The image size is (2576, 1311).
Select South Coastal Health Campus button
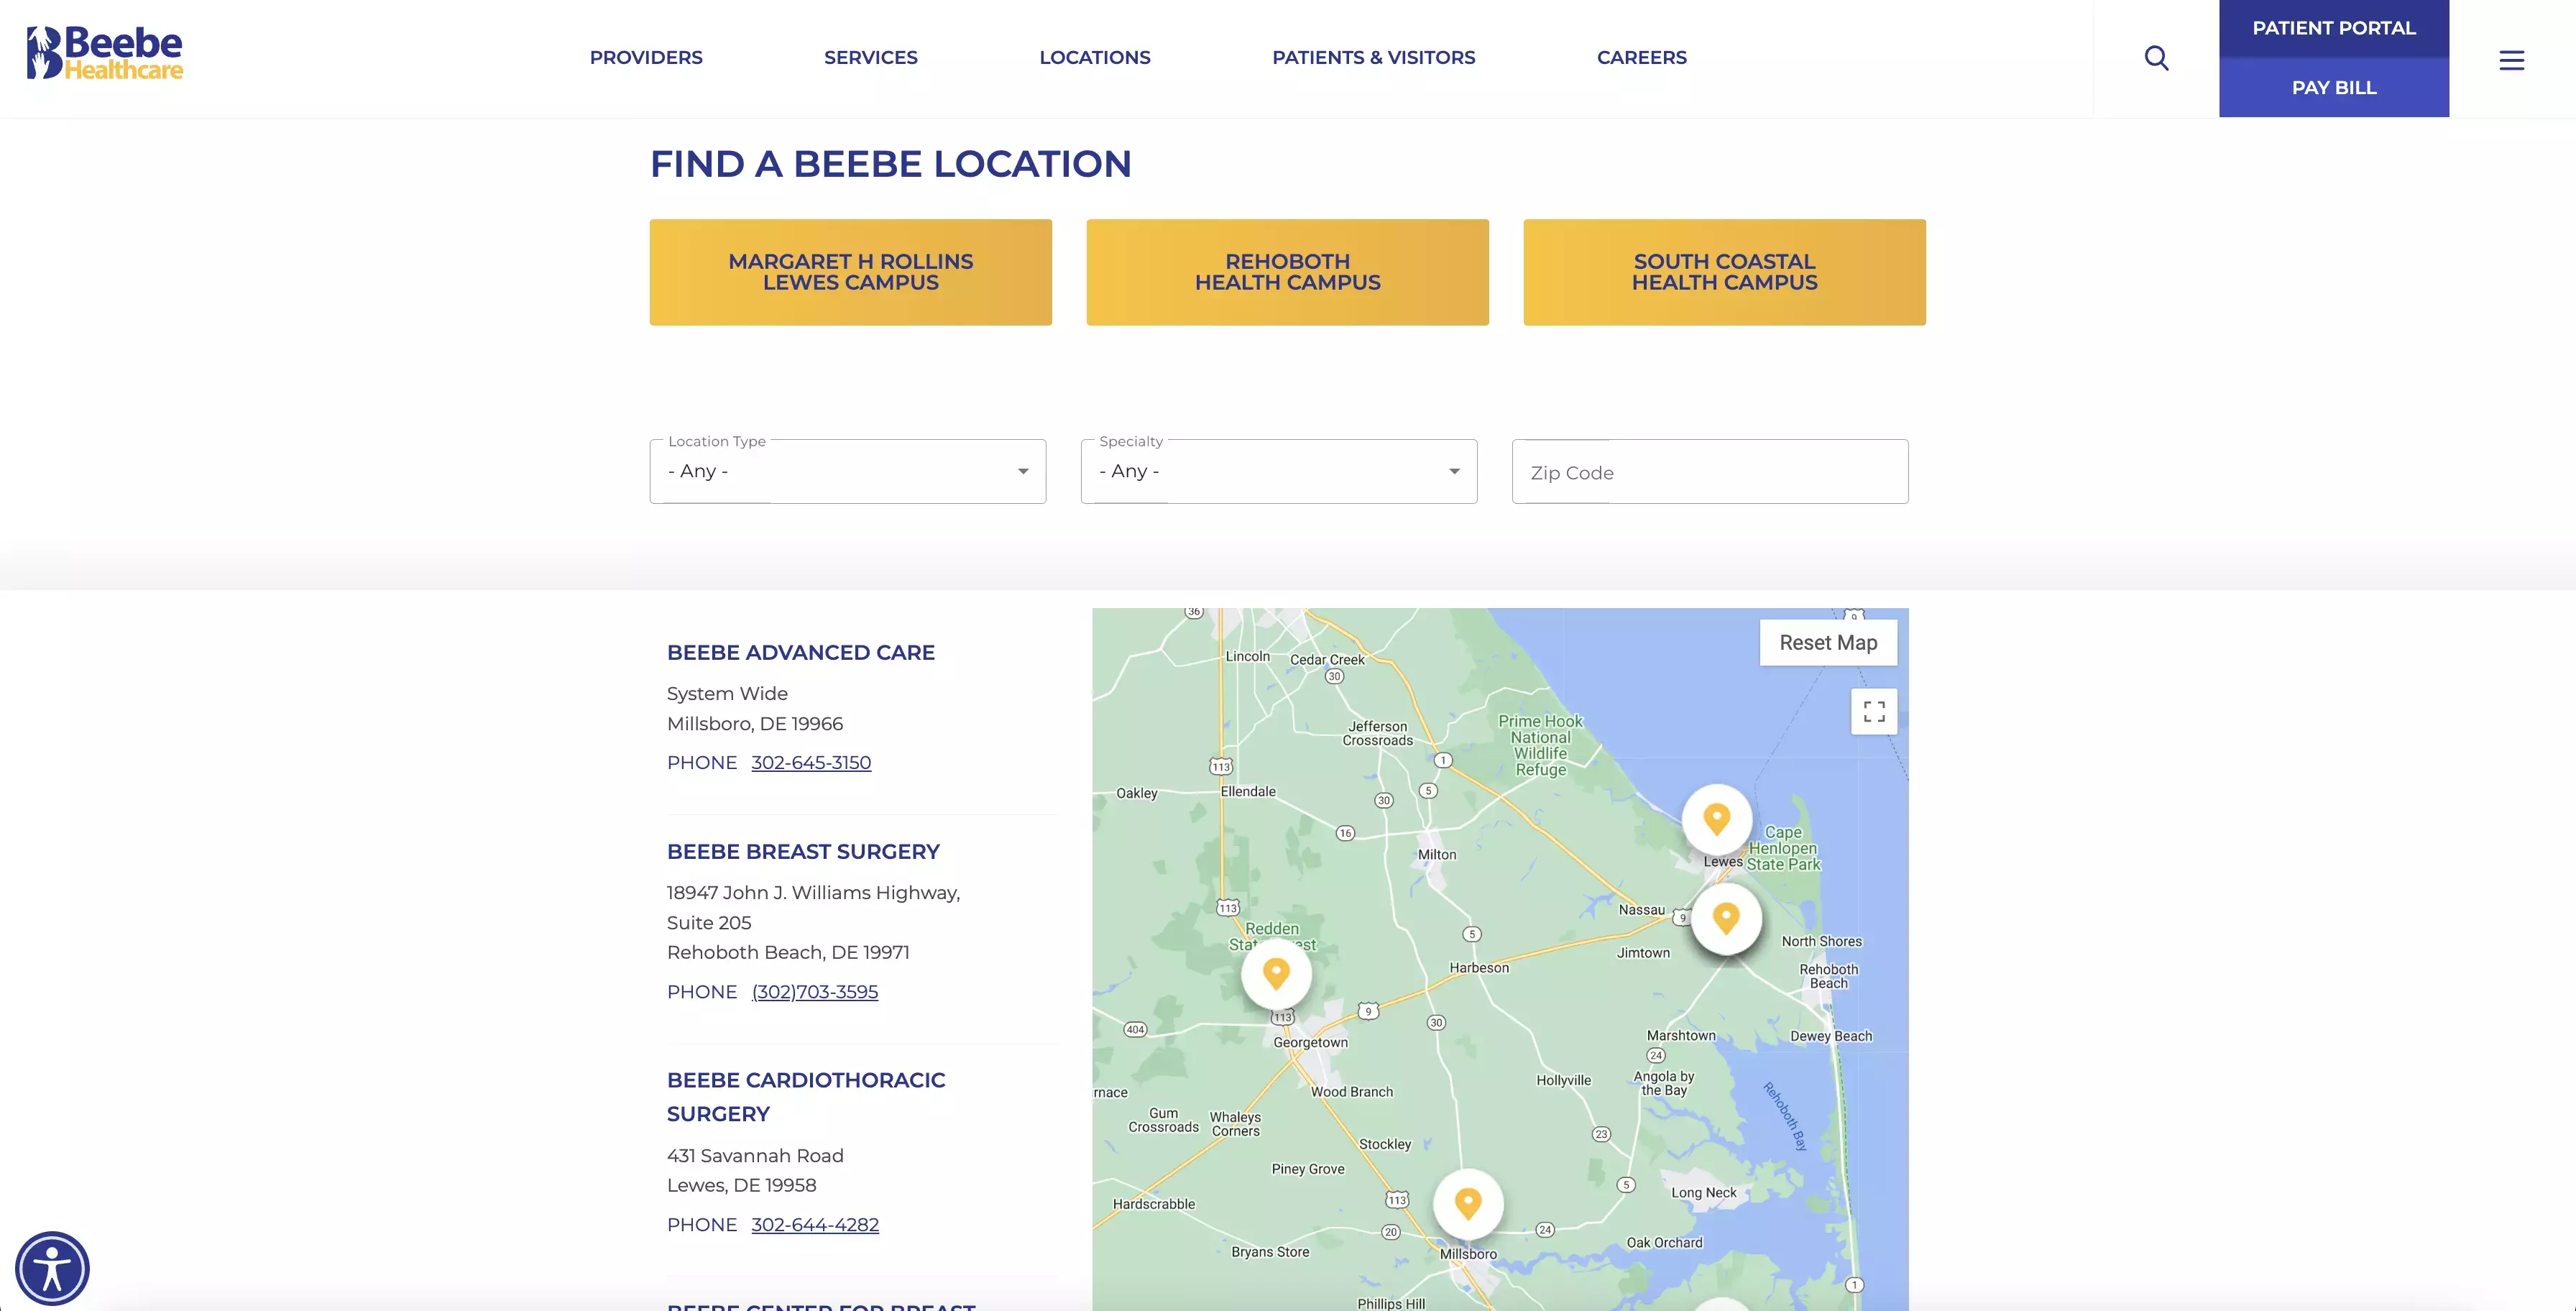(1724, 272)
